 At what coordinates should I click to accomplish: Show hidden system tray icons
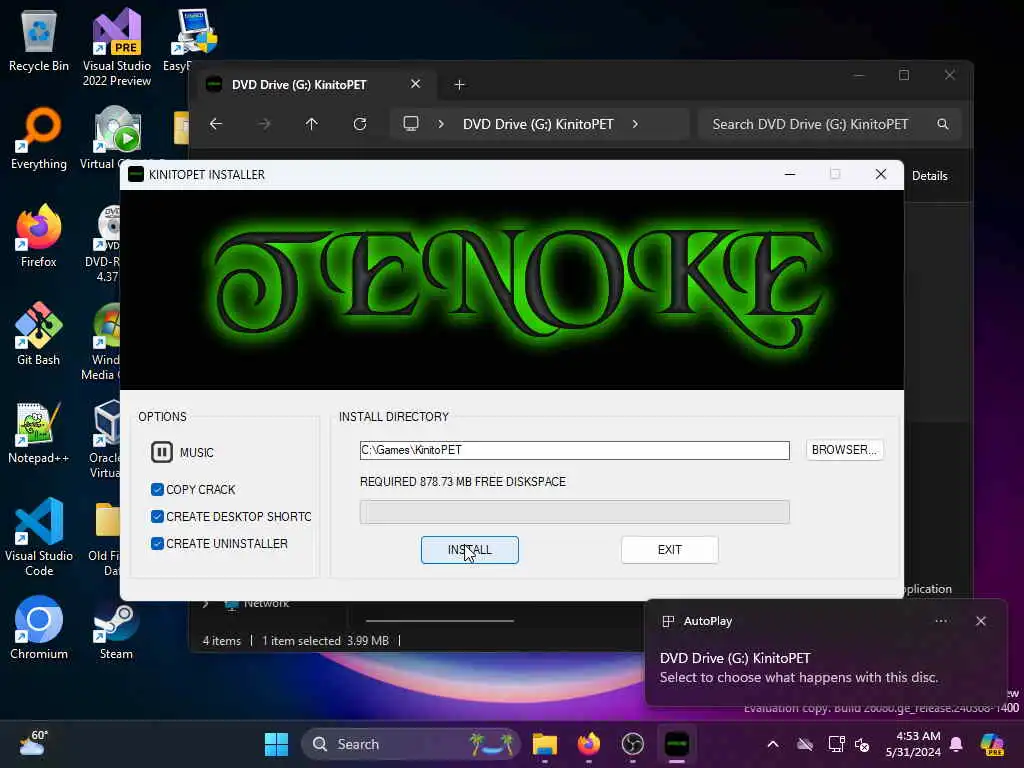(x=773, y=744)
